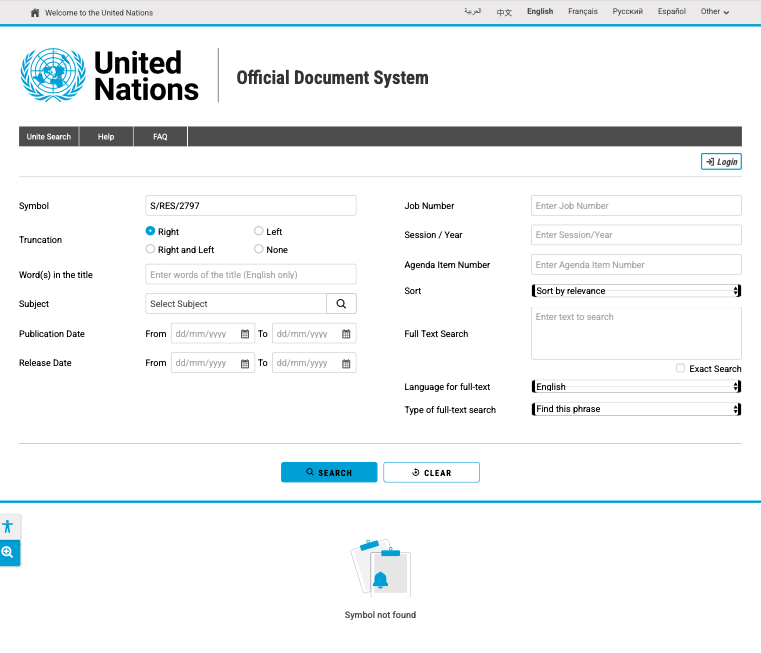This screenshot has height=653, width=761.
Task: Click the Select Subject field
Action: pos(236,303)
